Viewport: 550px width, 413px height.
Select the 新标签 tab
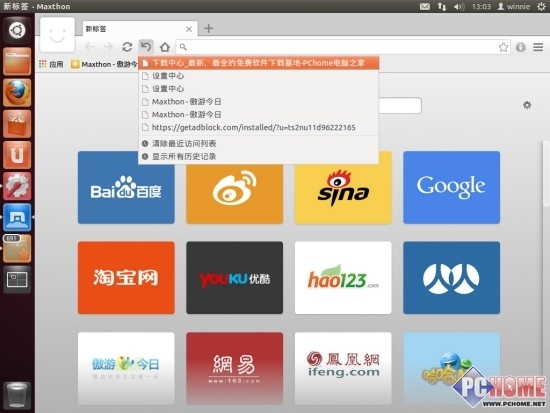140,29
